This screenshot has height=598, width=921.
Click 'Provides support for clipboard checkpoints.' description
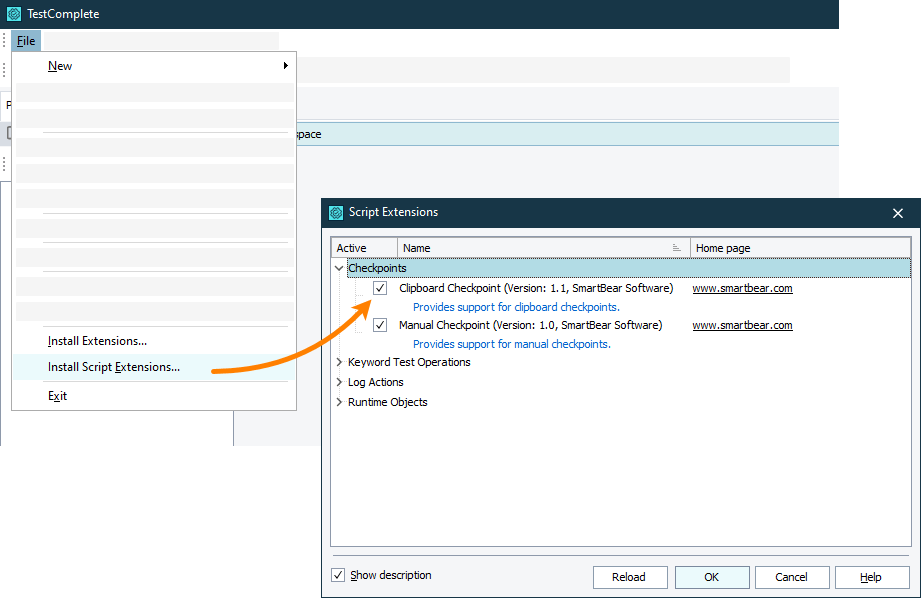point(516,307)
